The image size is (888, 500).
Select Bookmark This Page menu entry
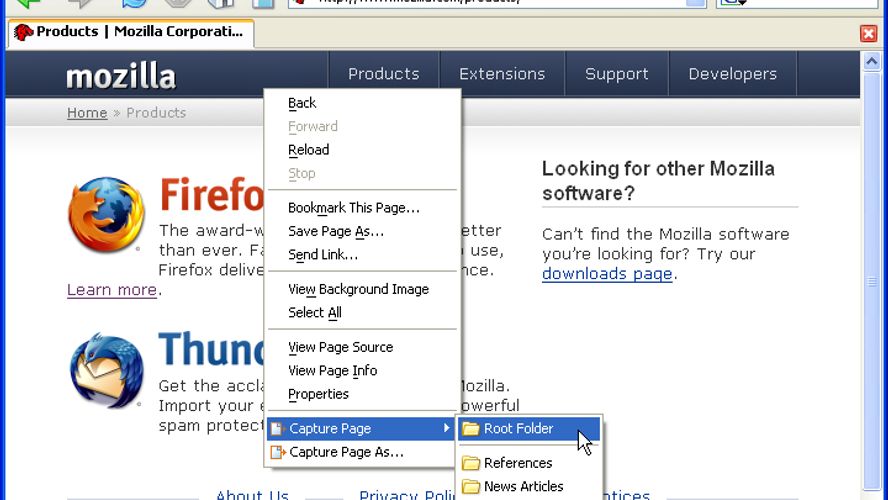[362, 208]
